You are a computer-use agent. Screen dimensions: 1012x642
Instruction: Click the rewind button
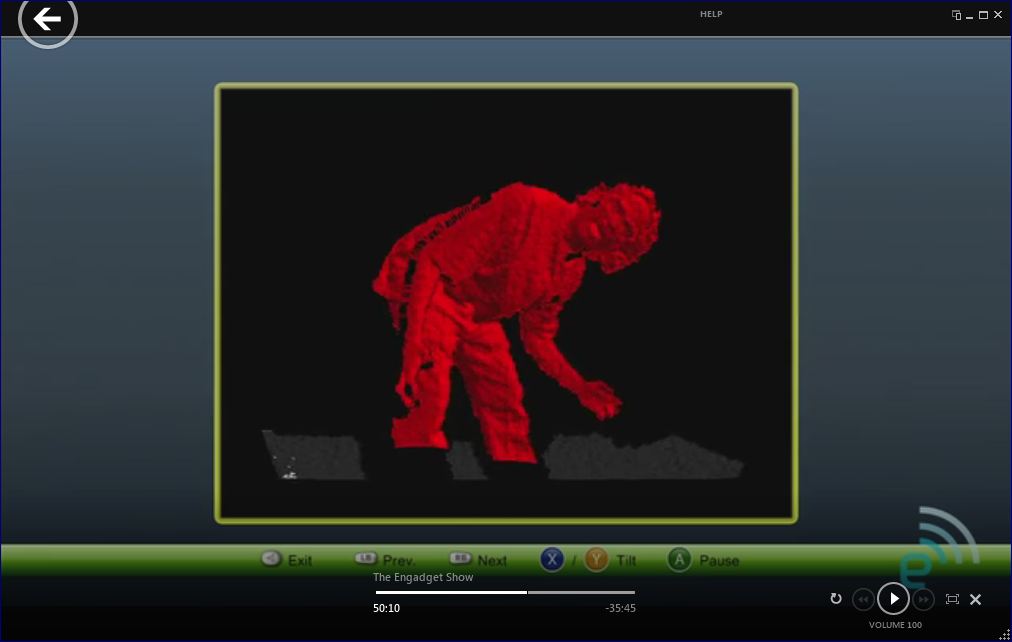(x=863, y=599)
